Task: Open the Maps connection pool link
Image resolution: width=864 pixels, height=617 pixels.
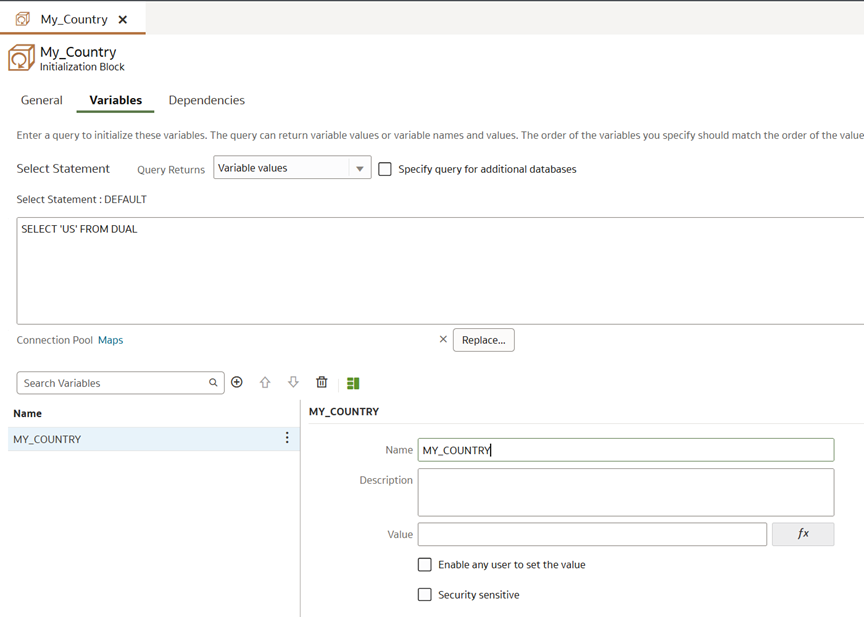Action: 110,340
